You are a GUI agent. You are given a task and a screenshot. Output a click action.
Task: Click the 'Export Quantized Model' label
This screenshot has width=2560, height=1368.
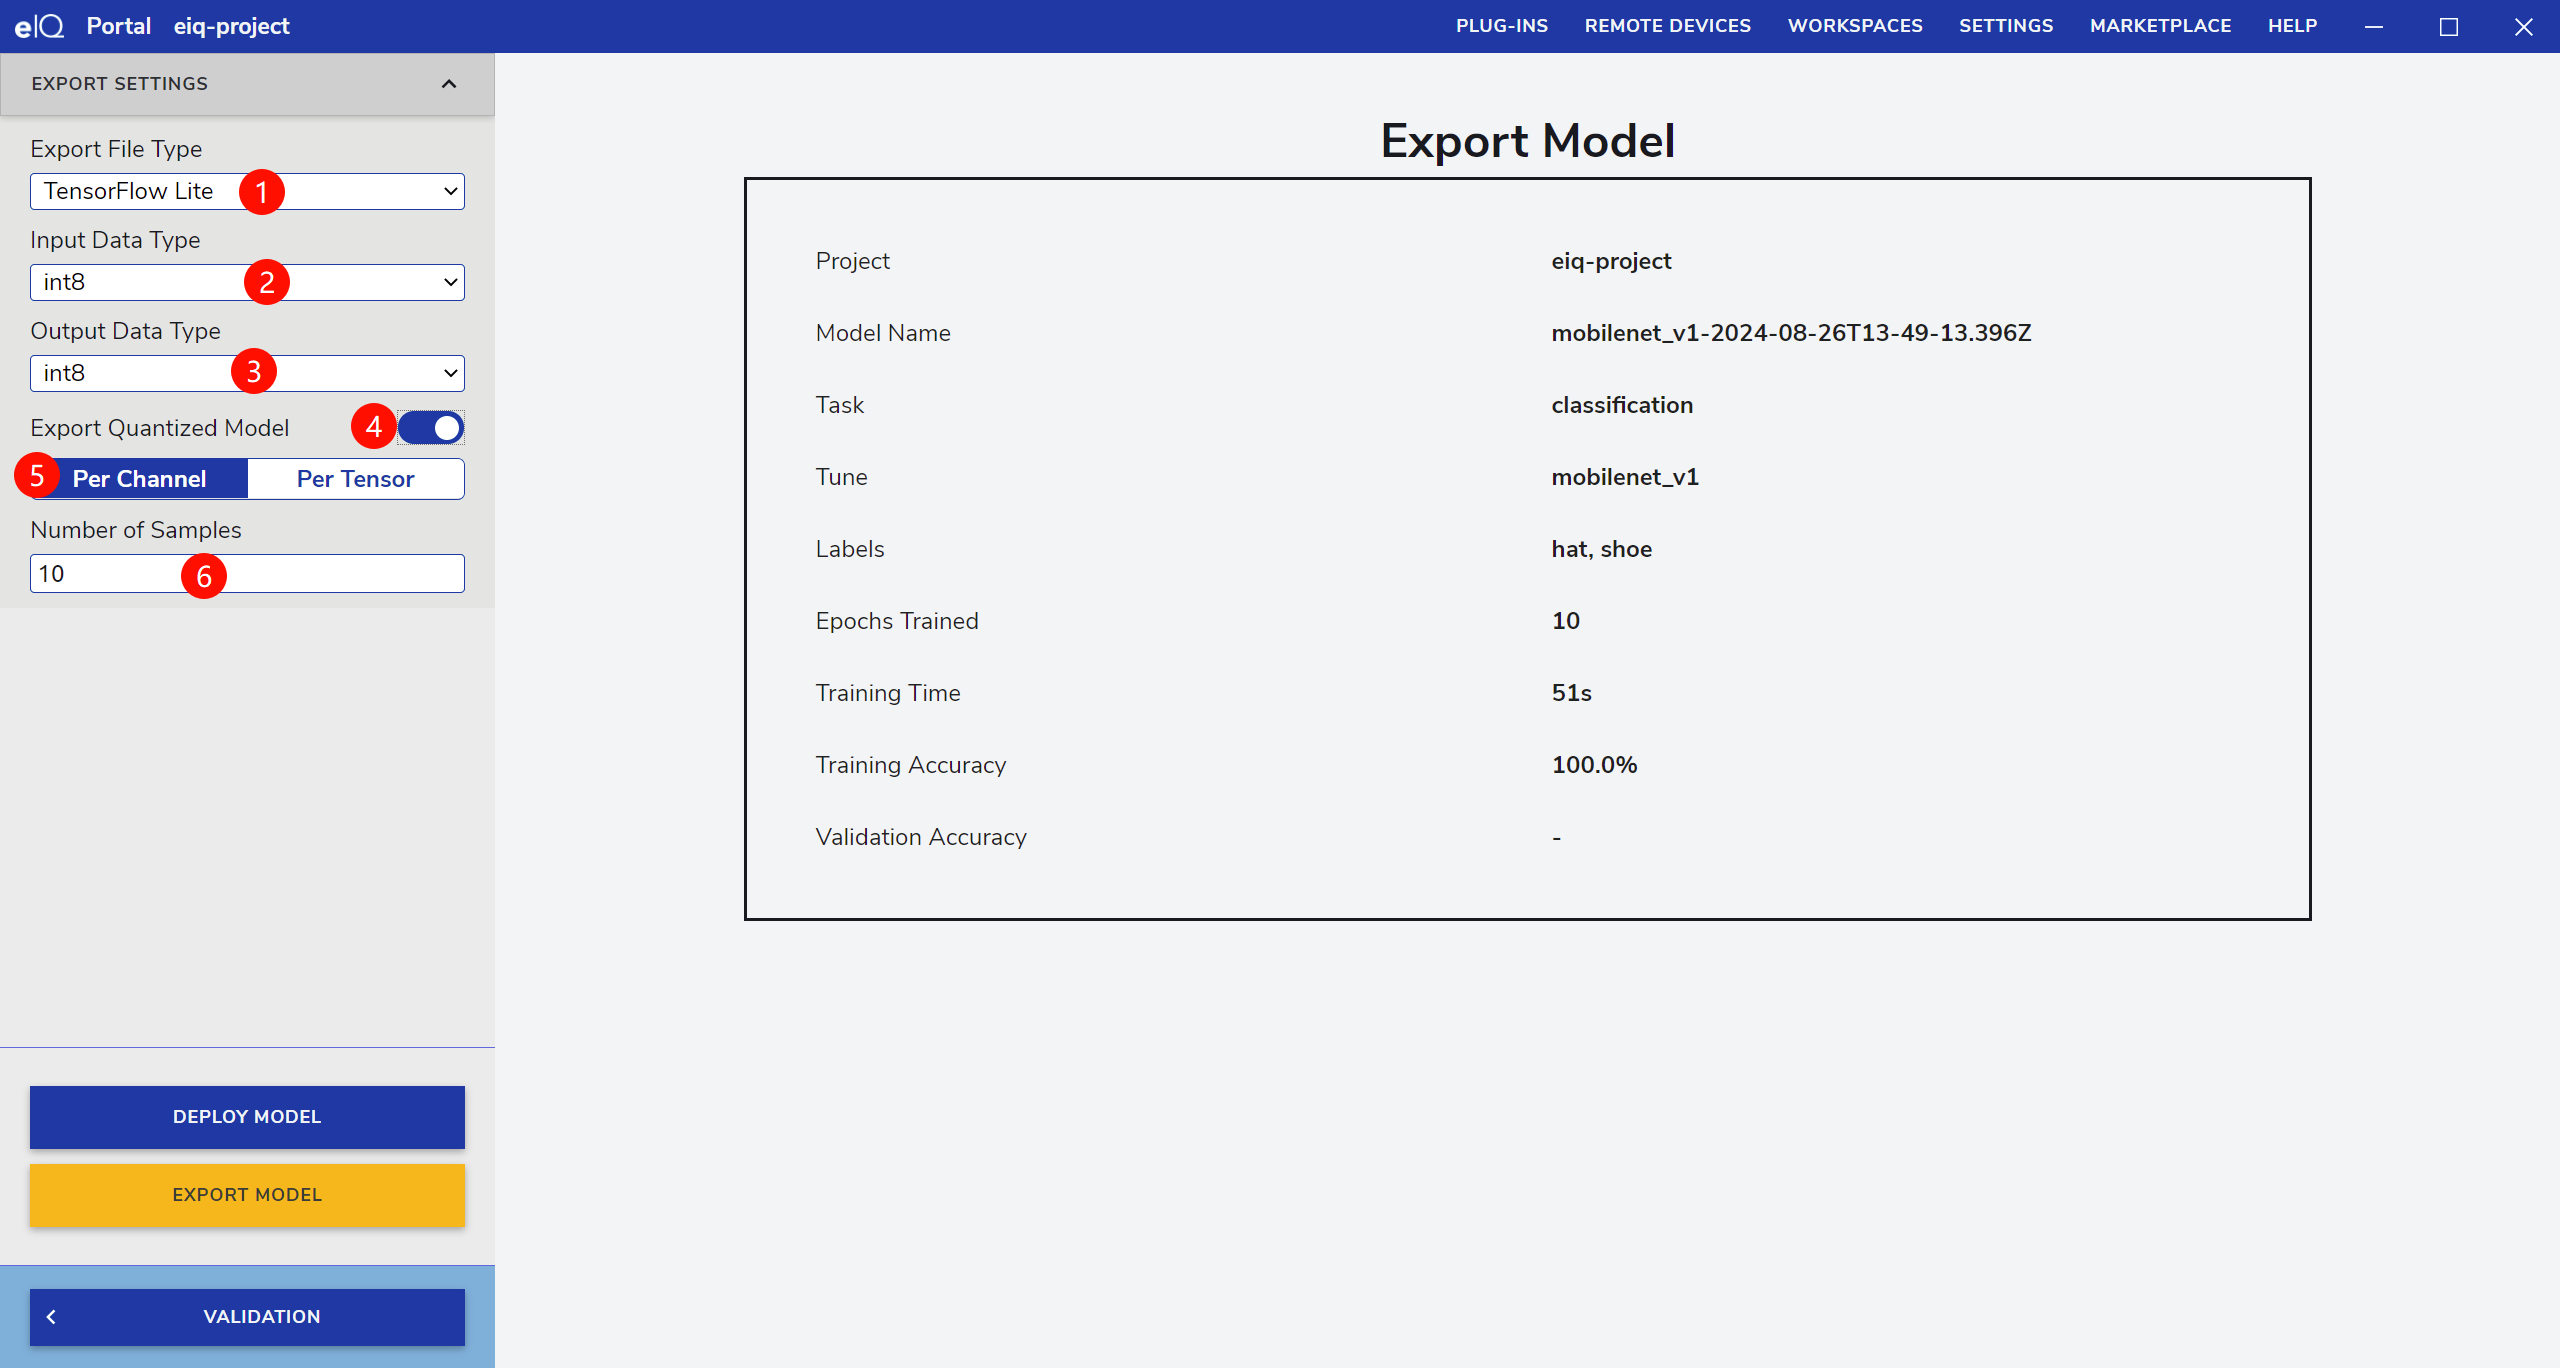(x=159, y=428)
